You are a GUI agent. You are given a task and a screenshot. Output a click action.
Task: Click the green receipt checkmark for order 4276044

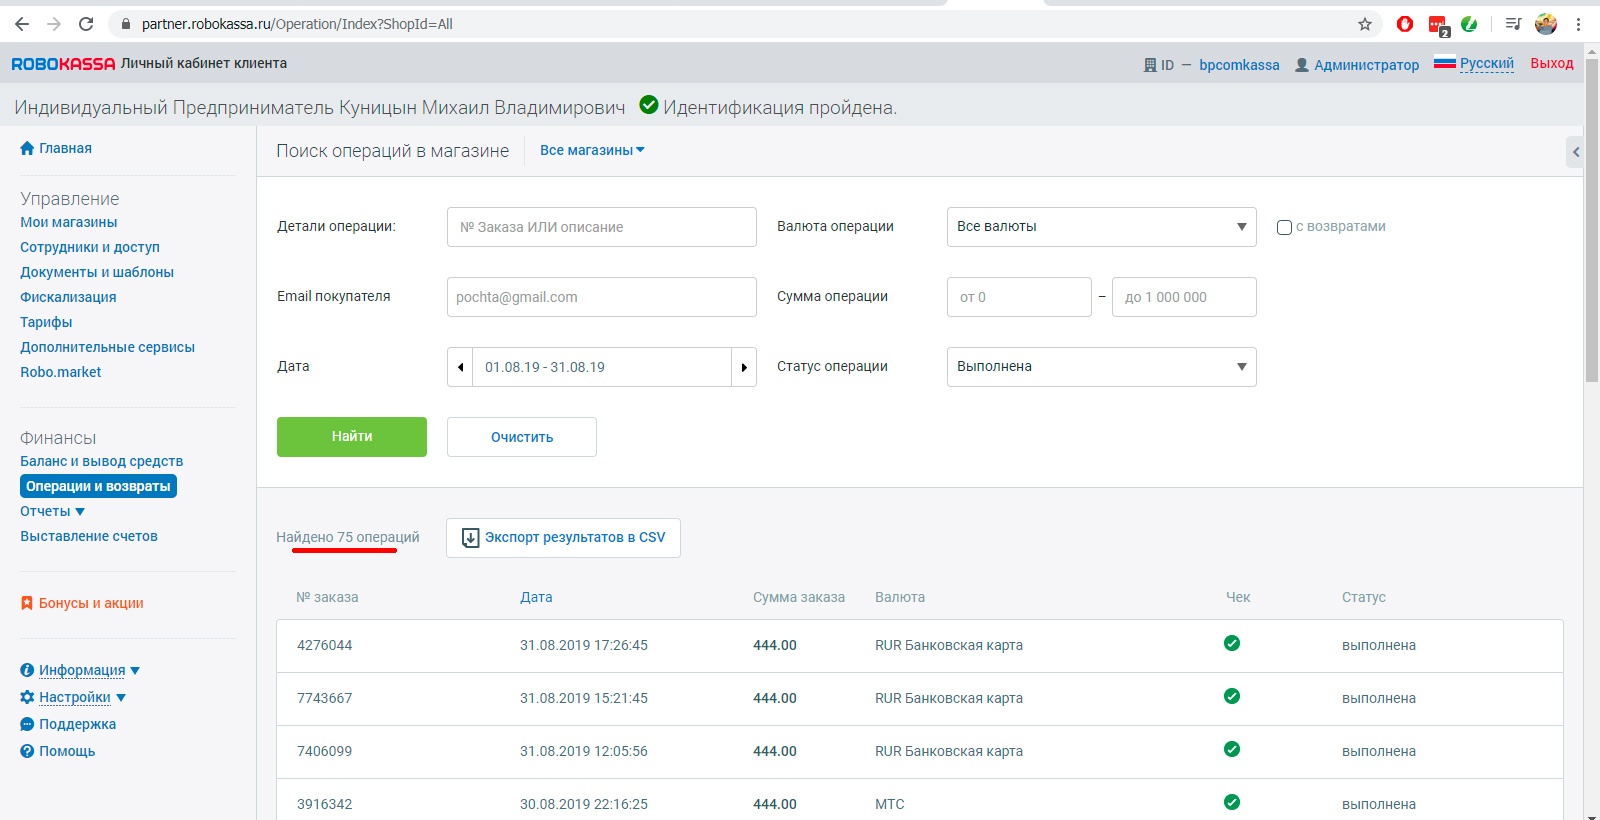[x=1232, y=644]
